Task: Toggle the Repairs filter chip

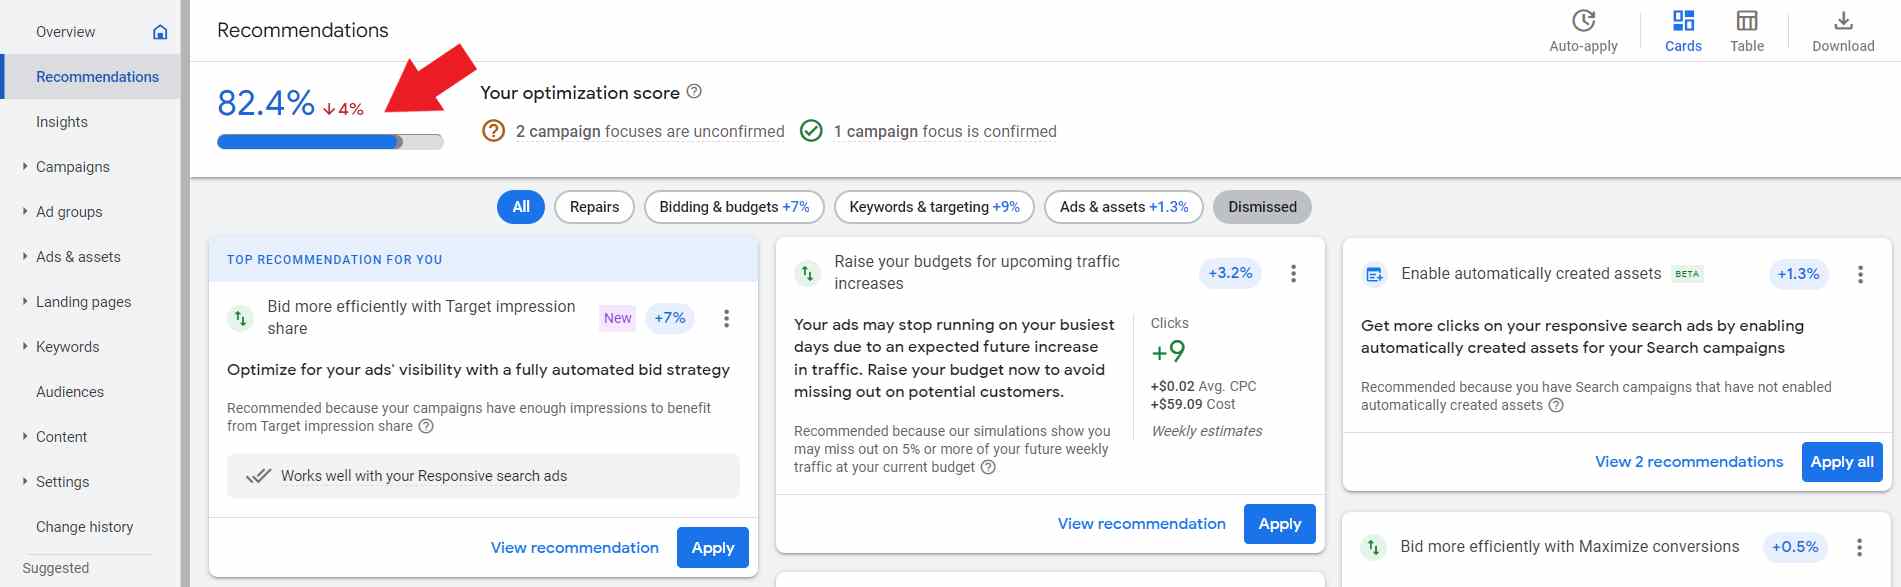Action: coord(594,207)
